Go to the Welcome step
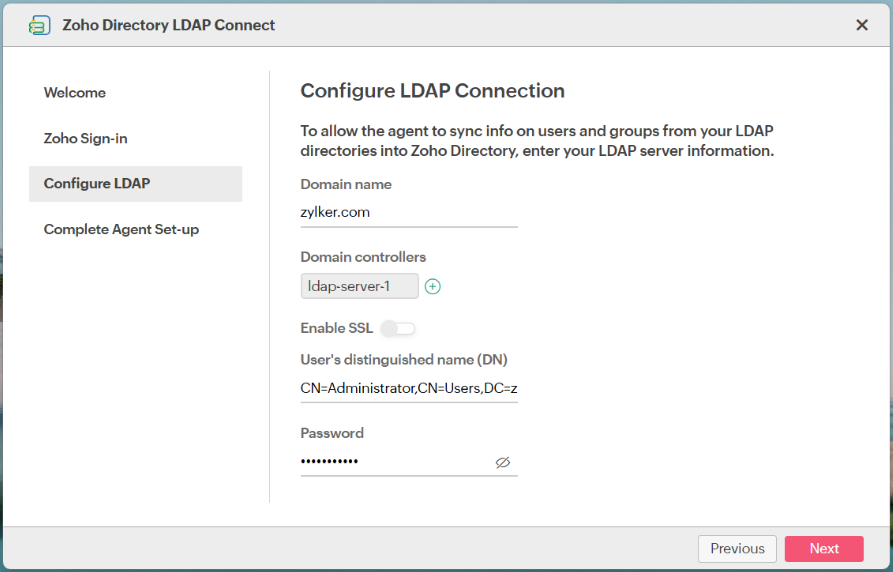The width and height of the screenshot is (893, 572). click(x=75, y=93)
